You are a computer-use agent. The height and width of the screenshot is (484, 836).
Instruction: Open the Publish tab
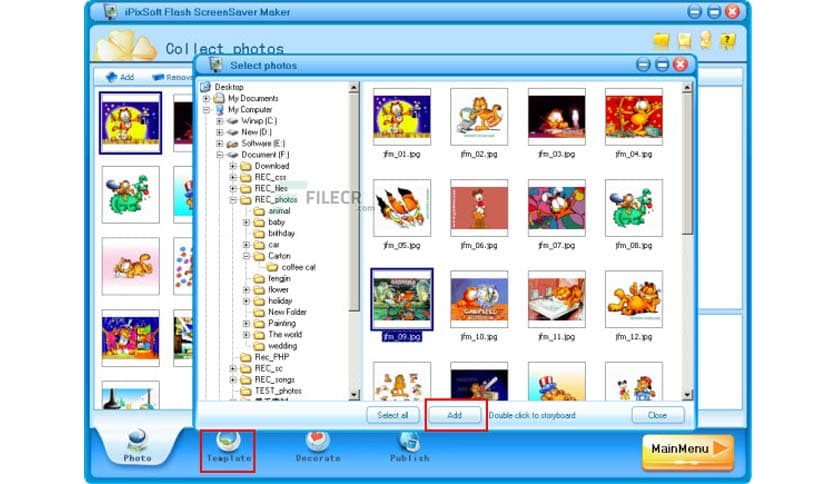point(409,447)
